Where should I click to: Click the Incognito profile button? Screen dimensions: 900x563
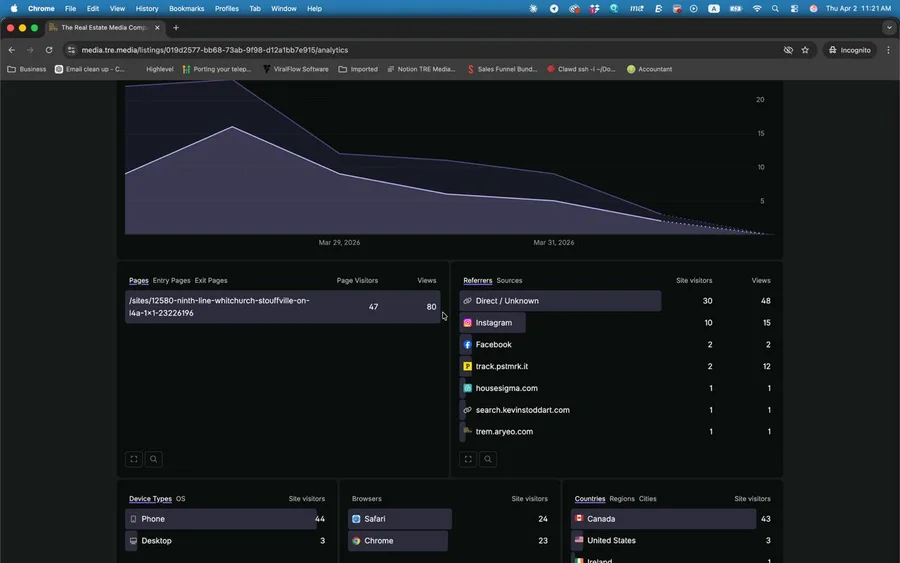click(x=849, y=50)
